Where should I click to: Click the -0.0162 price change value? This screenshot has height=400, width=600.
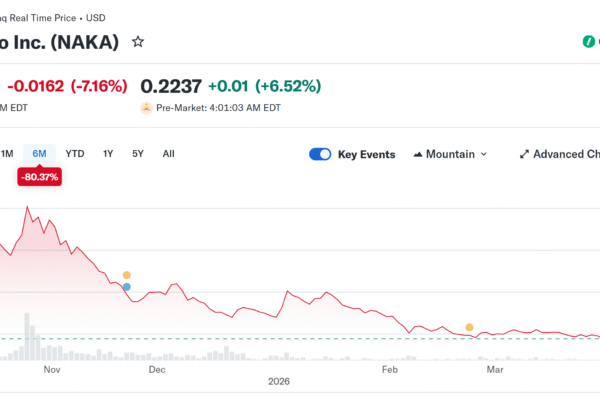tap(36, 86)
